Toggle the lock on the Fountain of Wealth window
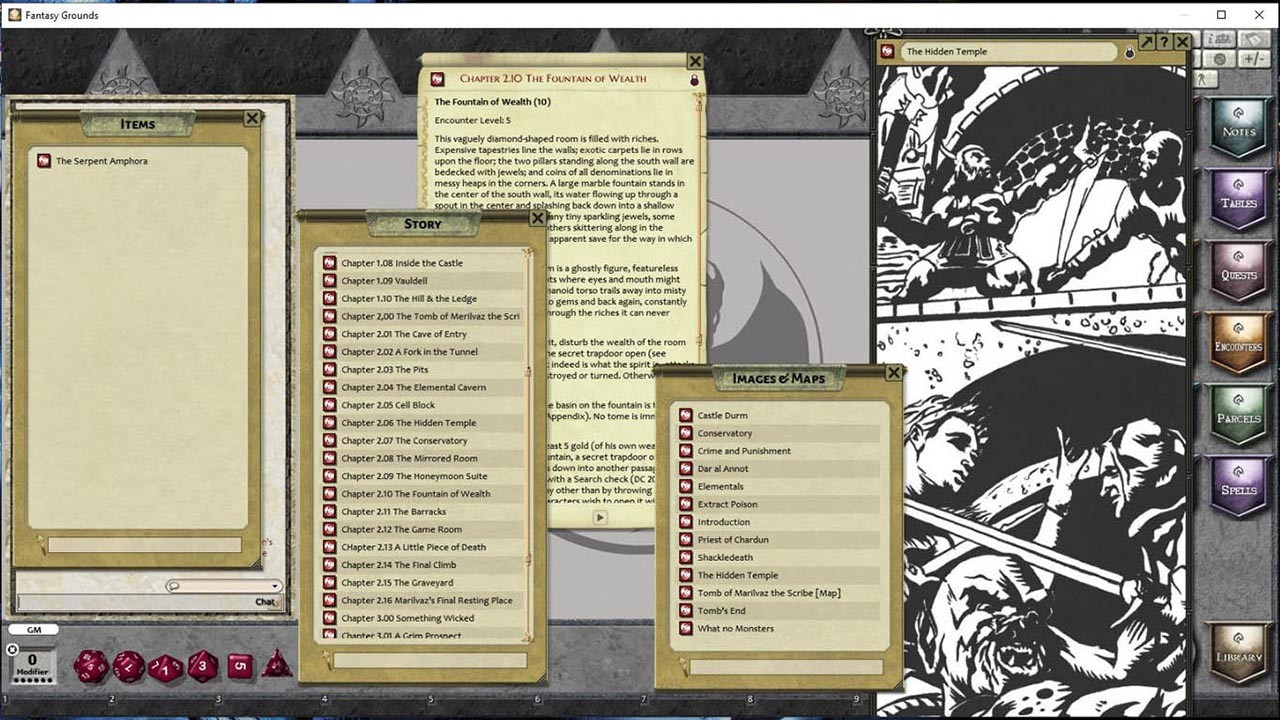Screen dimensions: 1280x720 pyautogui.click(x=694, y=80)
